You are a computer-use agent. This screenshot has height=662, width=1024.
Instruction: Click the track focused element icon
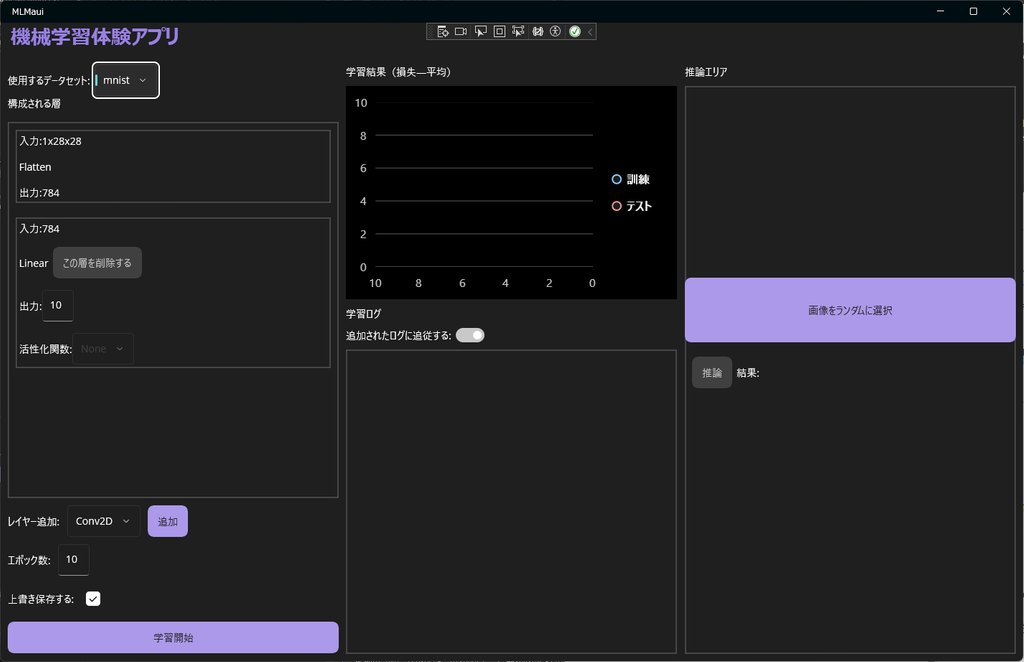518,32
